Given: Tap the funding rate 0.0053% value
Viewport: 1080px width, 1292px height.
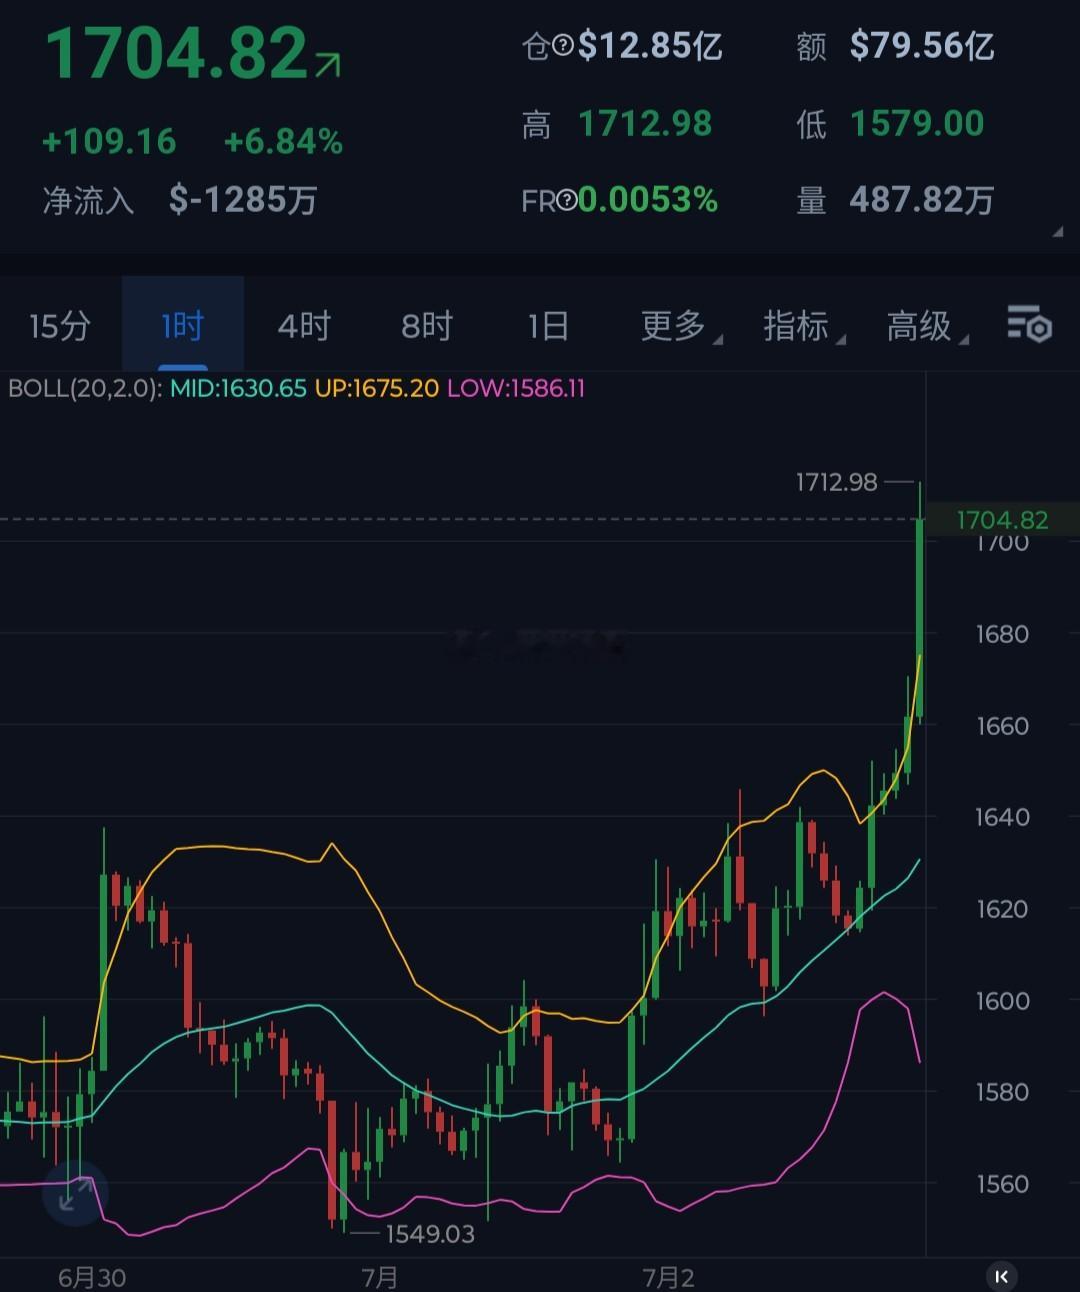Looking at the screenshot, I should (648, 201).
